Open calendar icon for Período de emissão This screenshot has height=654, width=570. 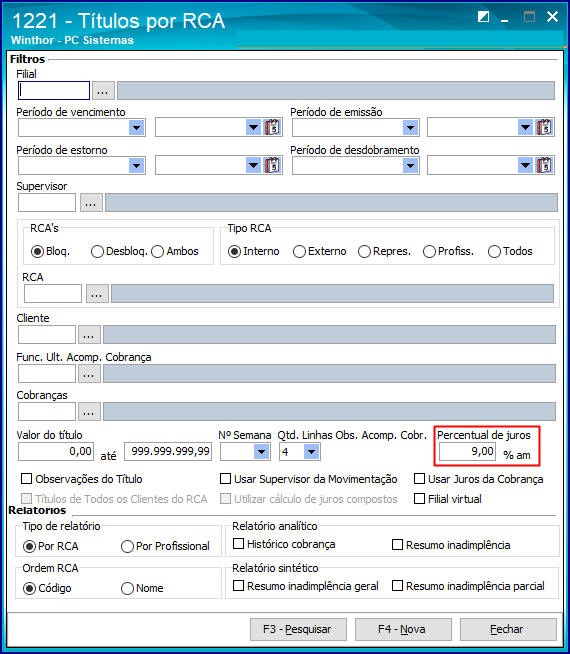pos(544,127)
